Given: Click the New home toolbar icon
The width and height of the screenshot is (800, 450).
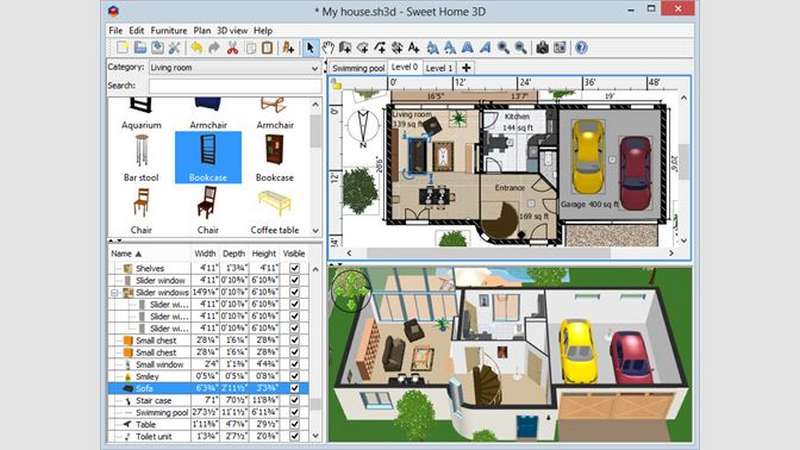Looking at the screenshot, I should pyautogui.click(x=122, y=48).
